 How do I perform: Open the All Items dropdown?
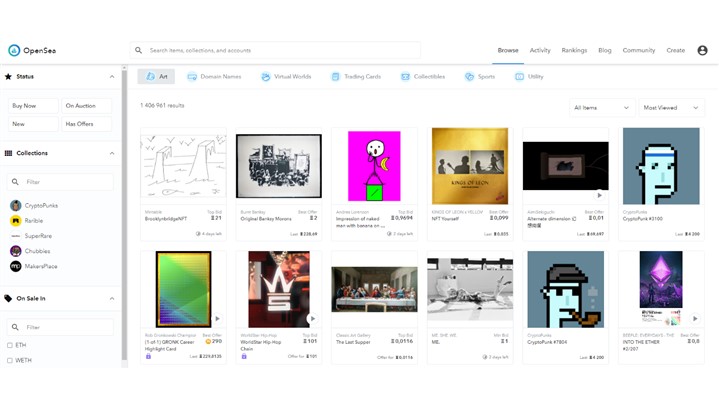tap(600, 107)
